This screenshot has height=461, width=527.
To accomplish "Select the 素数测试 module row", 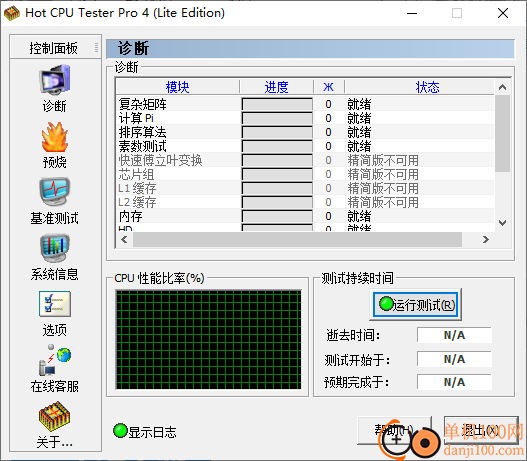I will [x=305, y=146].
